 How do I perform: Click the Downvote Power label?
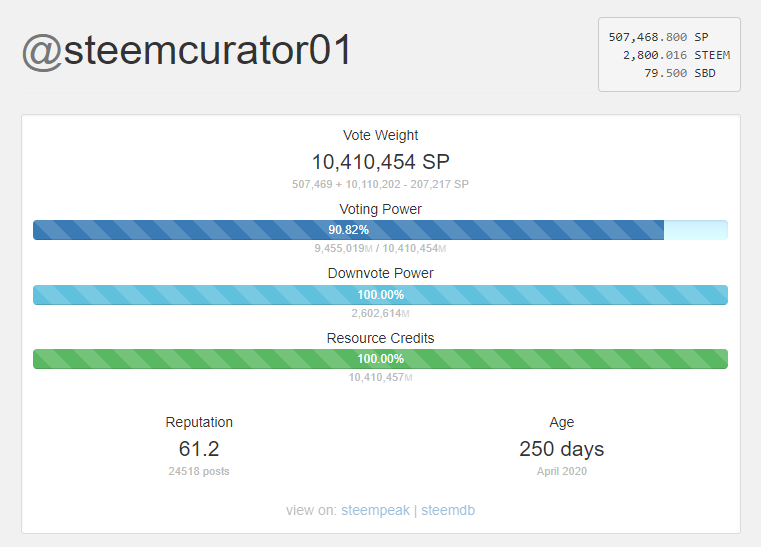380,273
